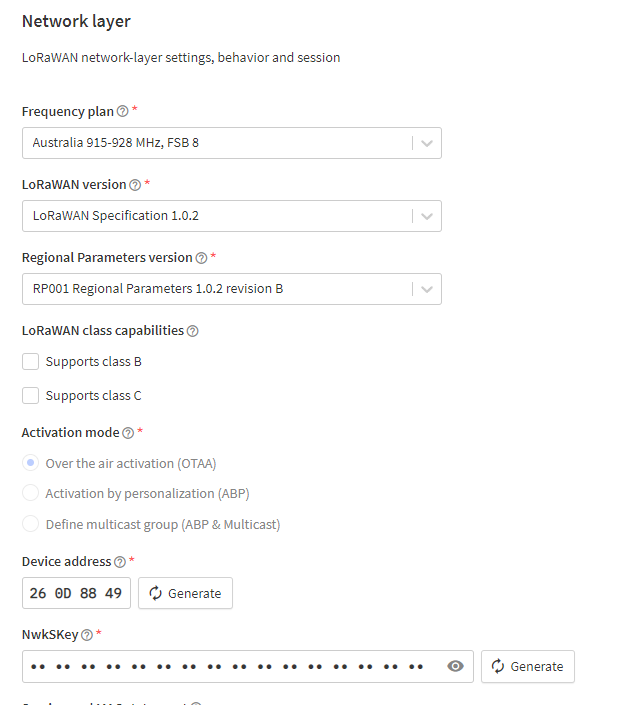Generate a new NwkSKey
Image resolution: width=620 pixels, height=705 pixels.
pyautogui.click(x=527, y=666)
